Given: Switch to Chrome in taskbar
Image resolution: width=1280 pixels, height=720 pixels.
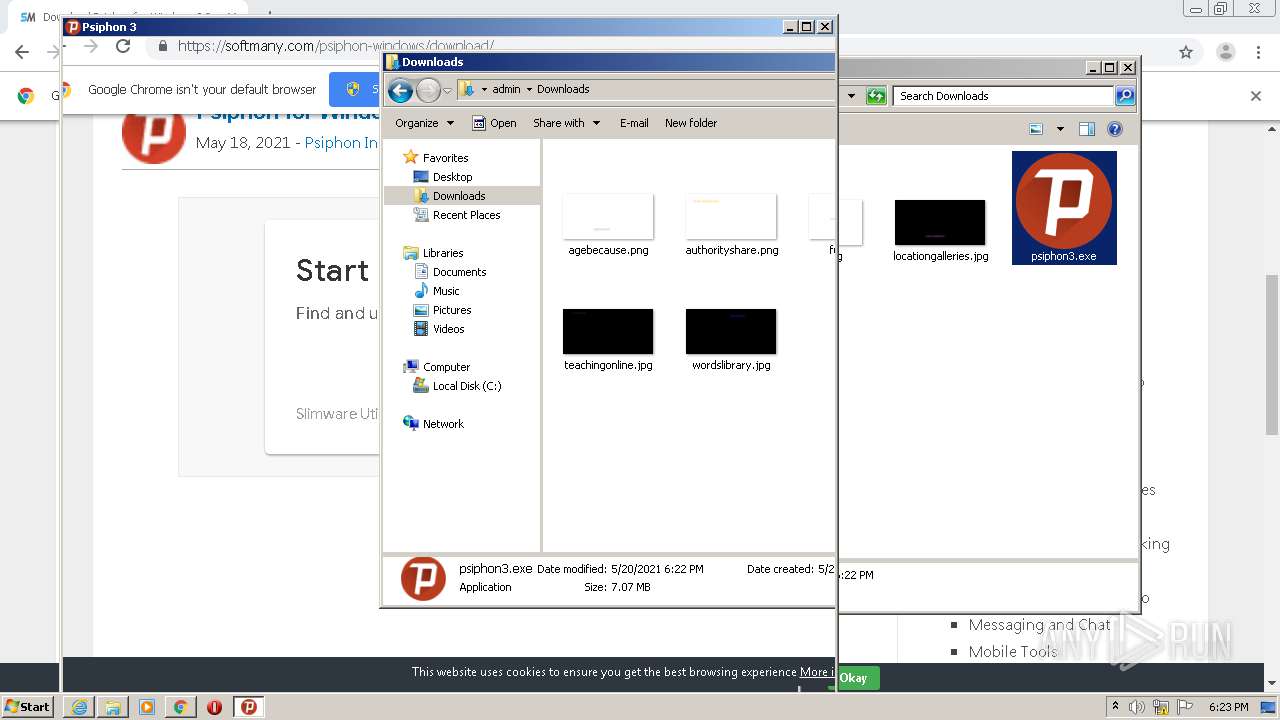Looking at the screenshot, I should point(180,707).
